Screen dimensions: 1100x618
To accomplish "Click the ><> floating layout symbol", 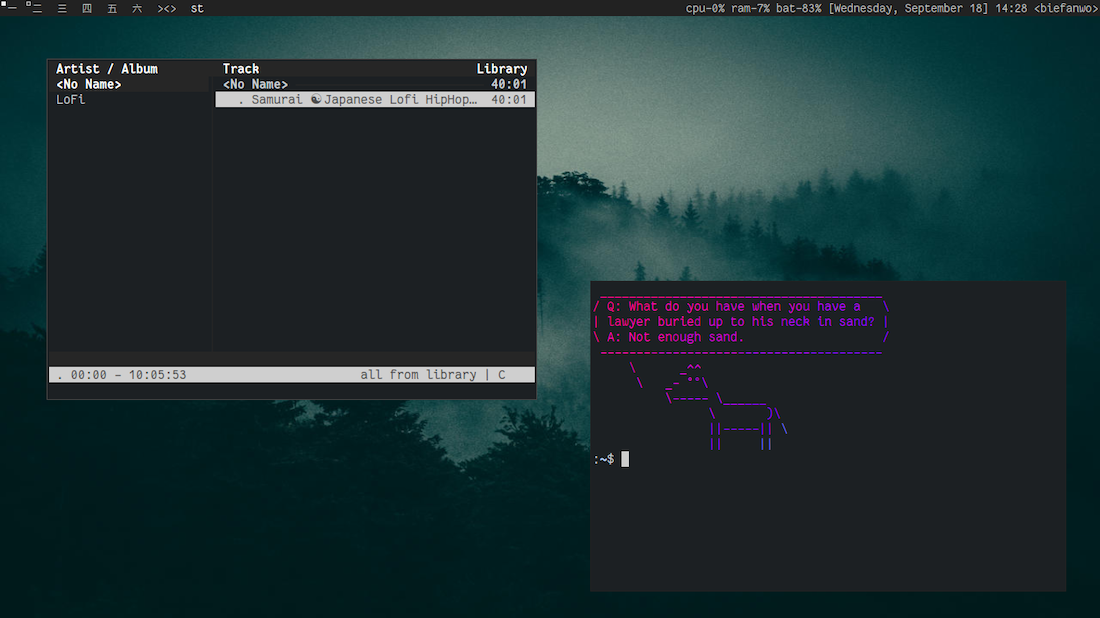I will (x=167, y=8).
